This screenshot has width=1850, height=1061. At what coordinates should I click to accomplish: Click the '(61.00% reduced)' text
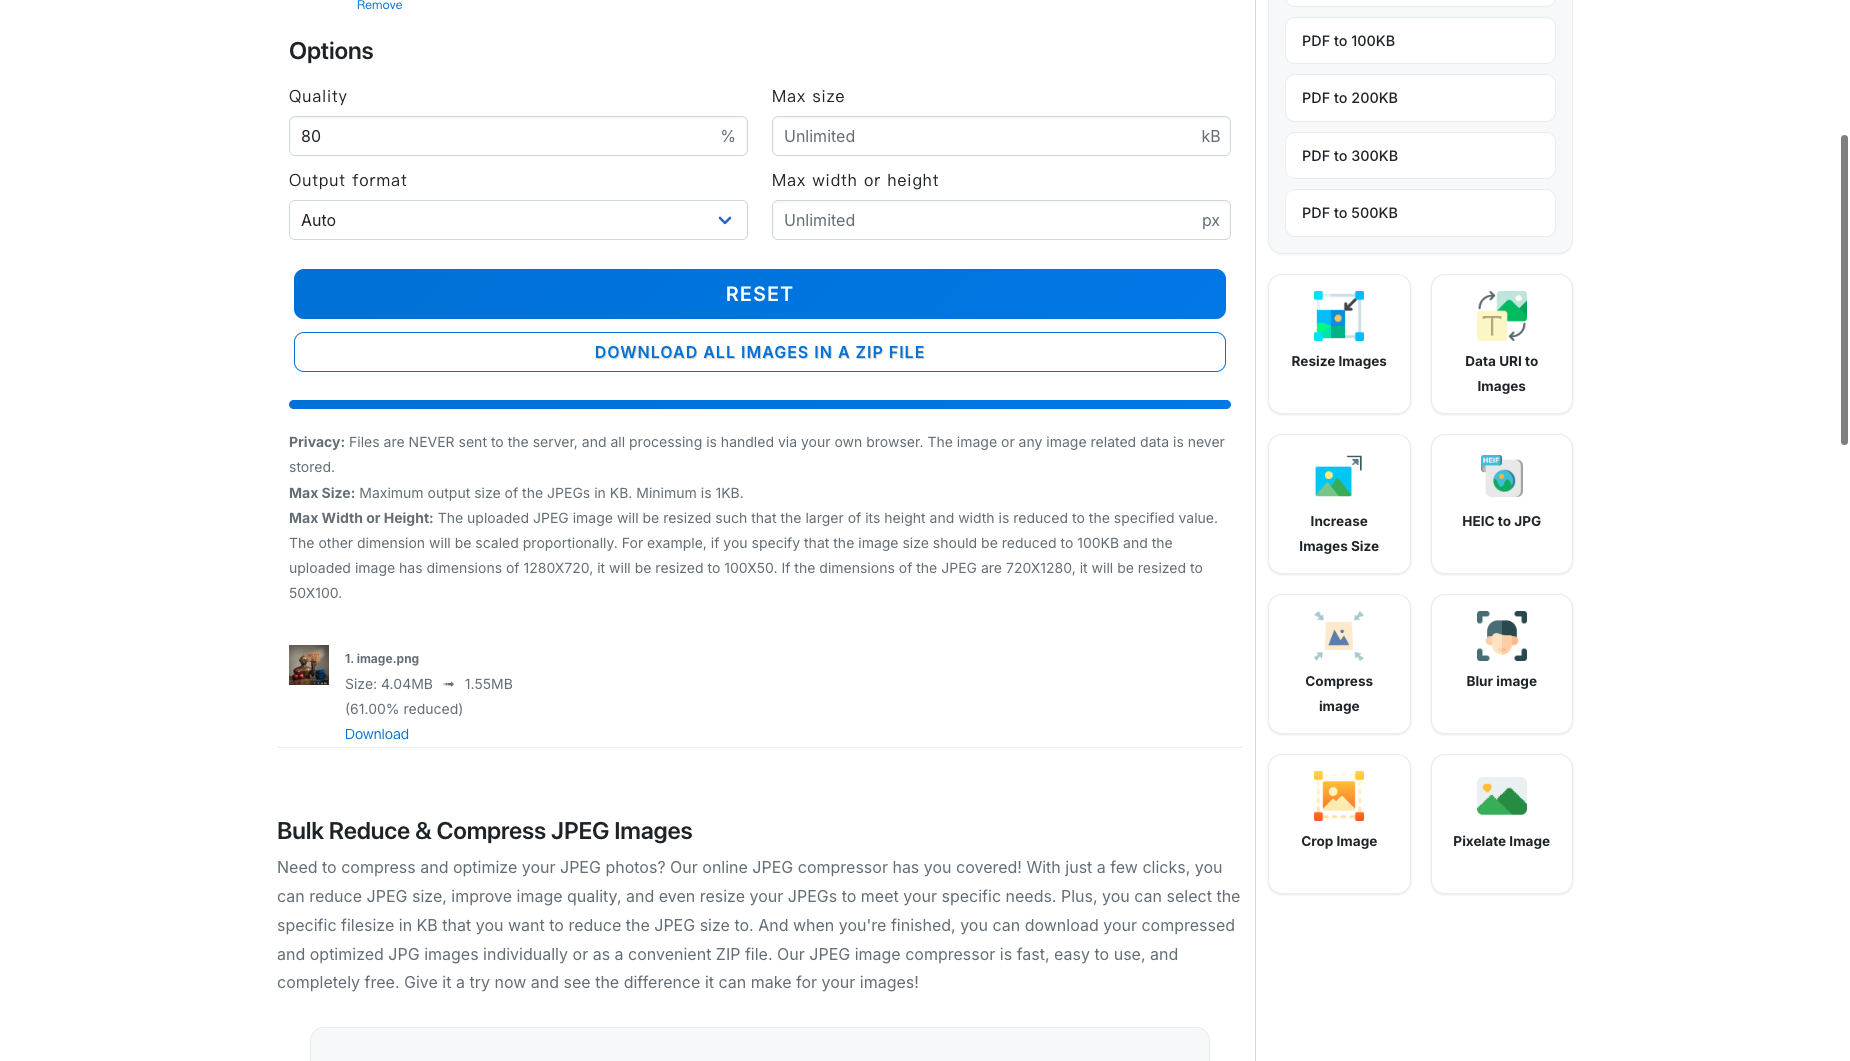coord(404,709)
